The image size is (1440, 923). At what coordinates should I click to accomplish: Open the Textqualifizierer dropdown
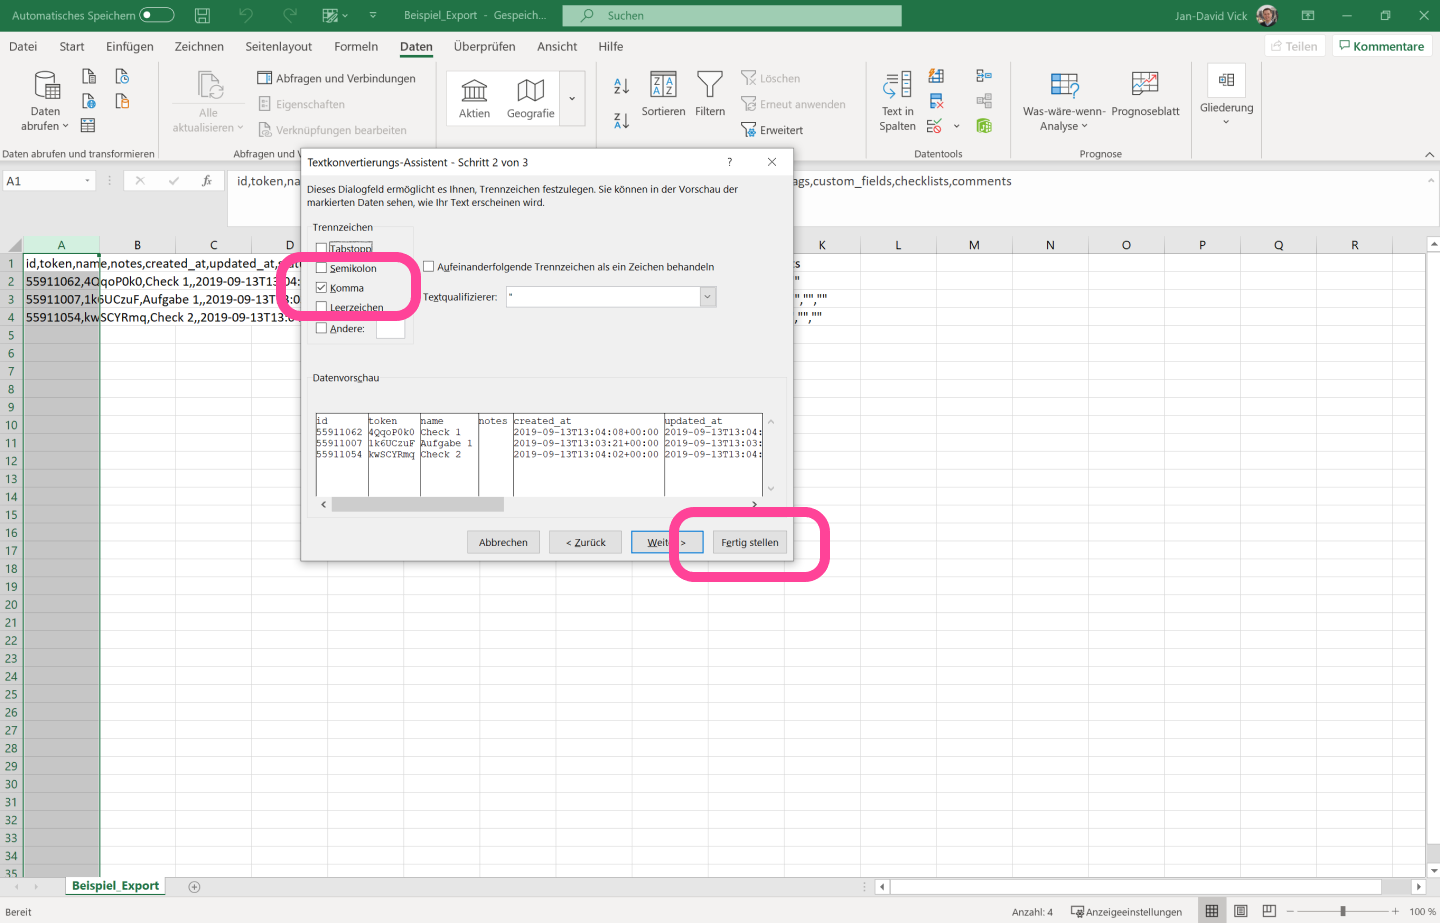tap(708, 297)
